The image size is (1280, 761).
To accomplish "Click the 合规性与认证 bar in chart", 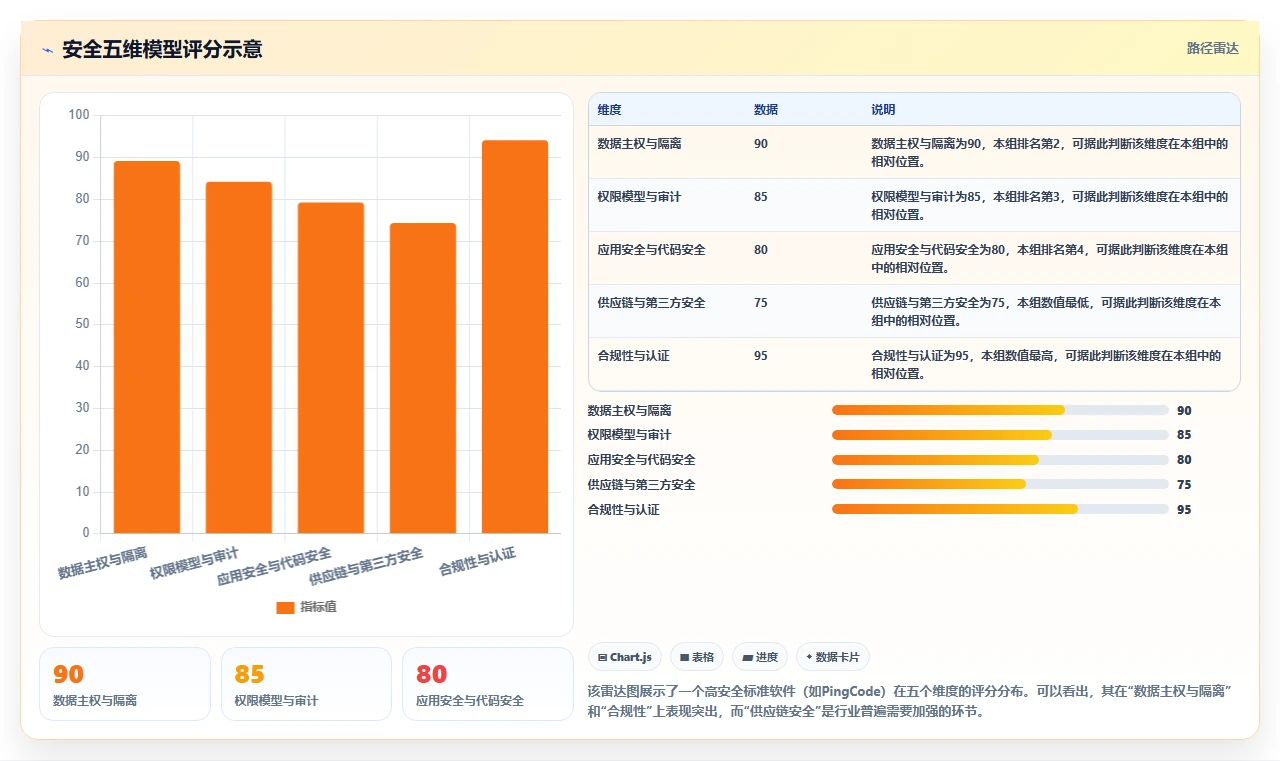I will pos(515,337).
